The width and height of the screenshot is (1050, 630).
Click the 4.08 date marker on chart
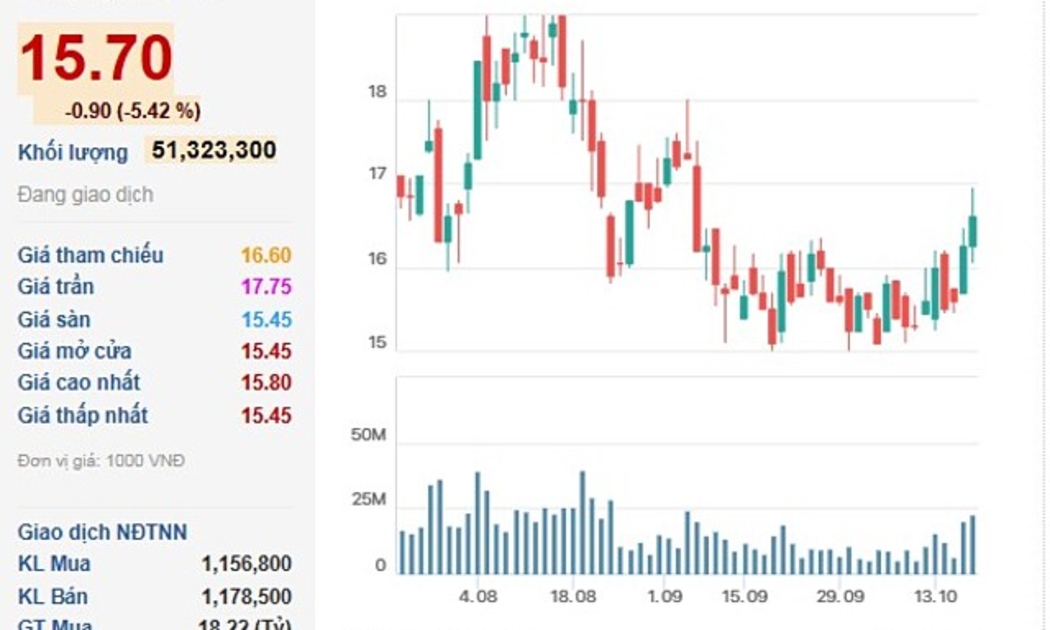[479, 595]
